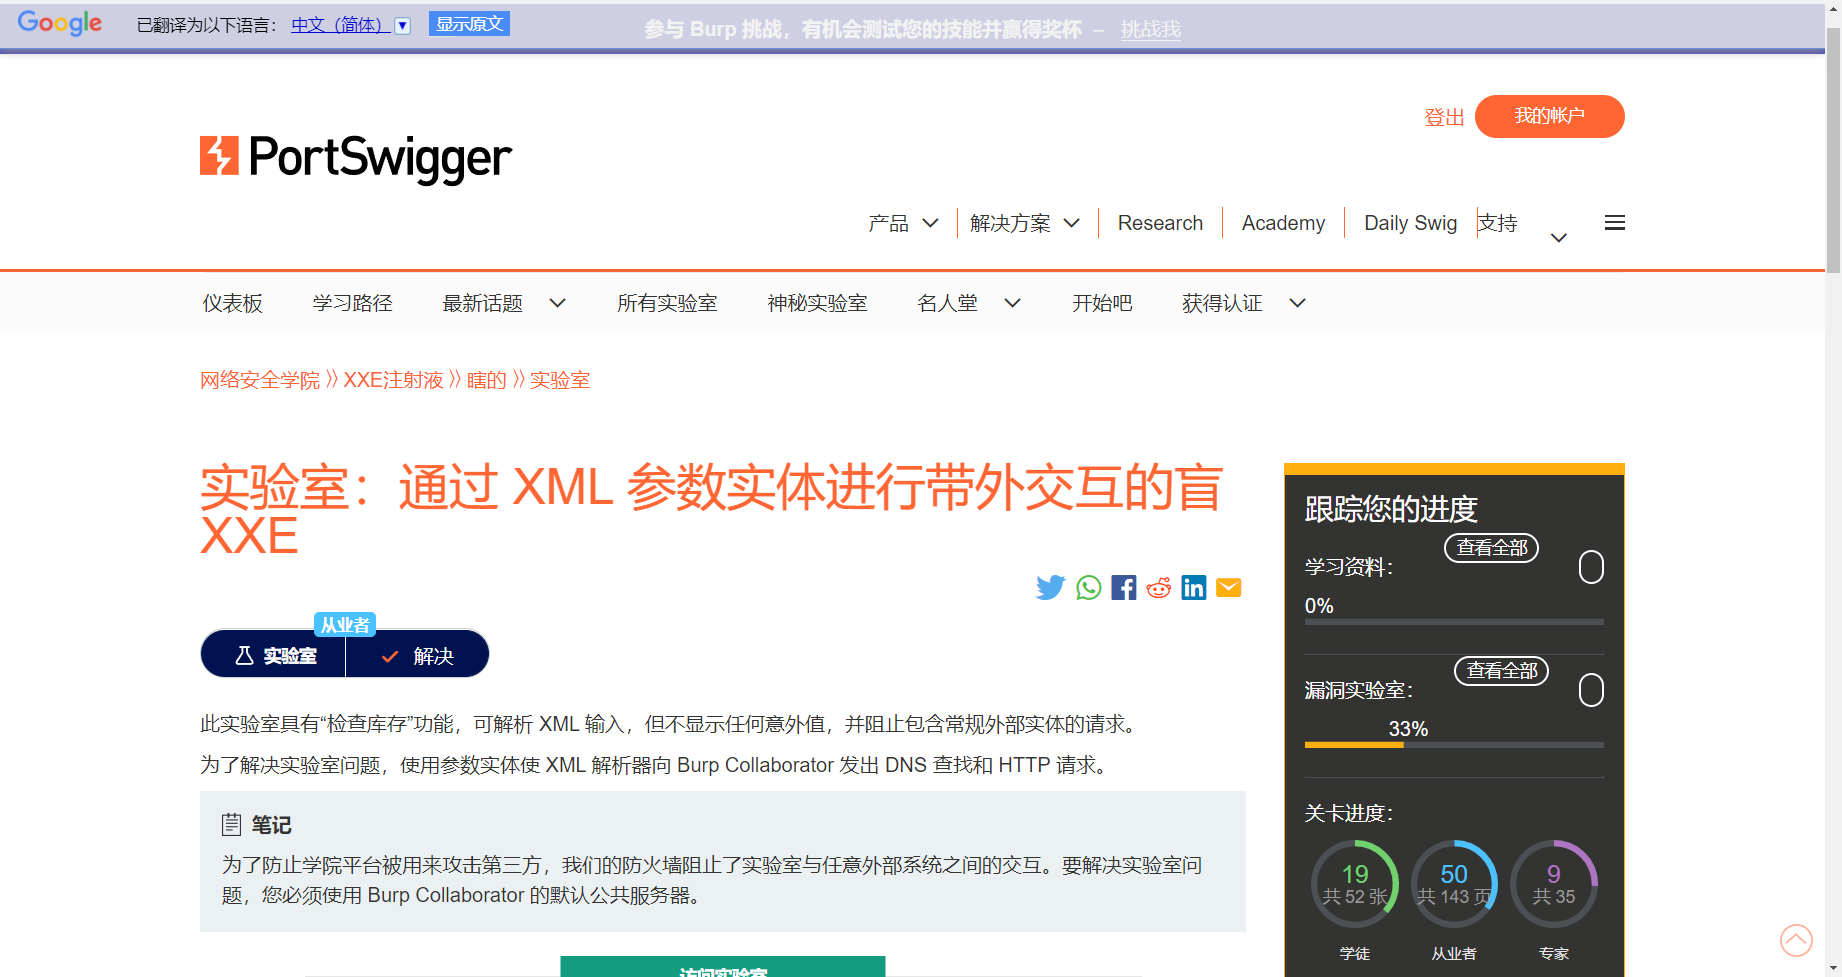
Task: Click the page vertical scrollbar thumb
Action: click(x=1833, y=150)
